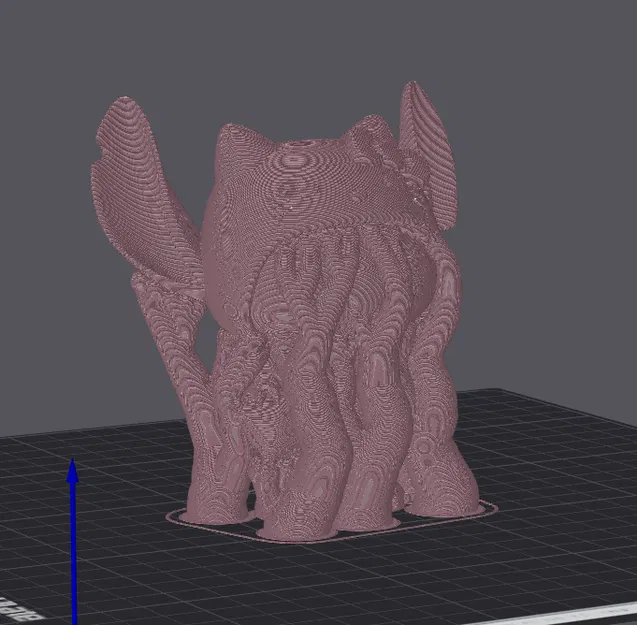Click the blue vertical Z-axis arrow
The image size is (637, 625).
click(73, 540)
